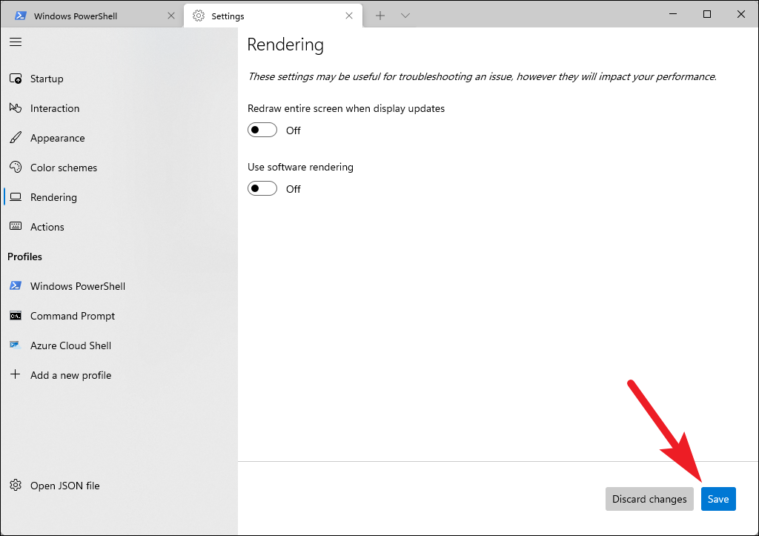Click the gear icon in Settings tab
Viewport: 759px width, 536px height.
click(198, 16)
